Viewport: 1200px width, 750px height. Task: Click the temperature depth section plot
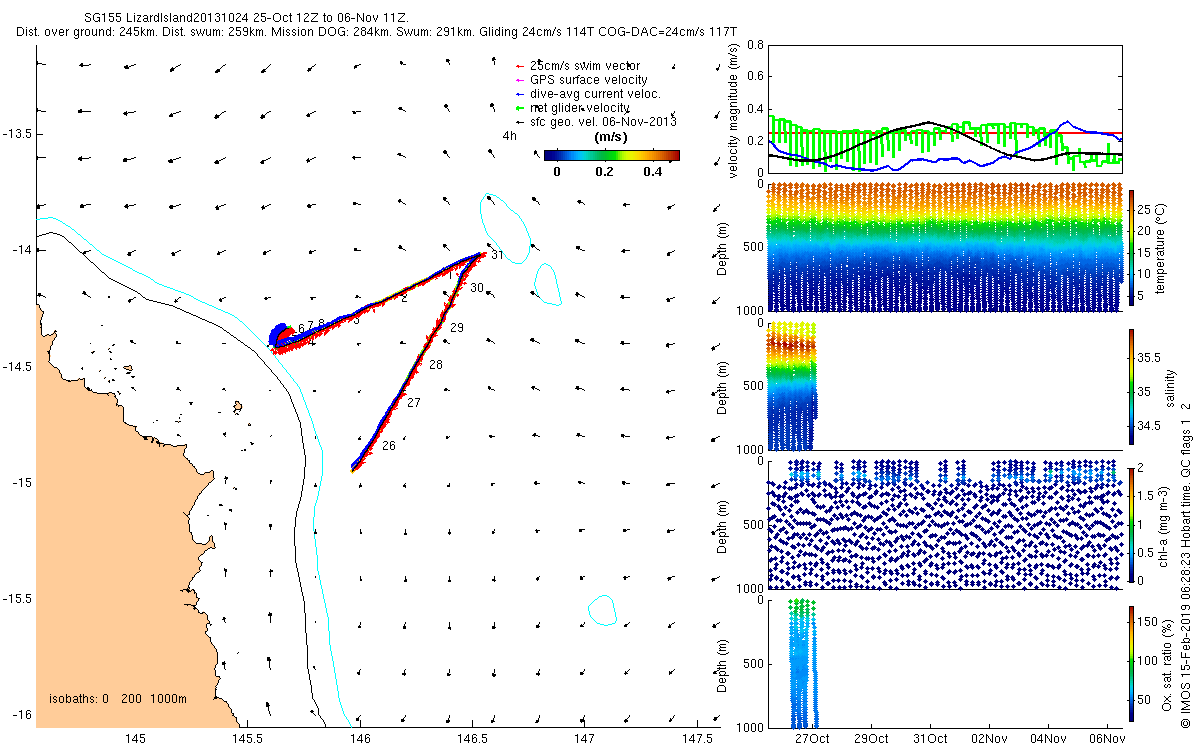(944, 247)
